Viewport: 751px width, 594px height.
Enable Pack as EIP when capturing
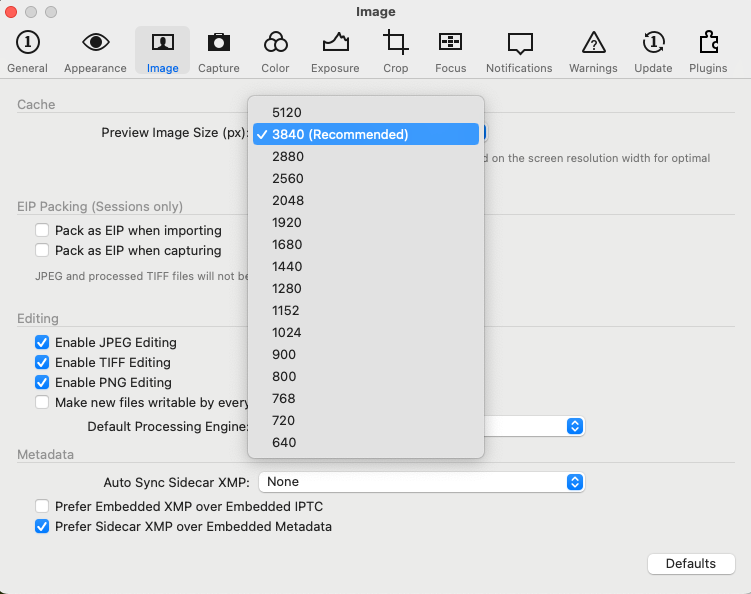[x=42, y=251]
